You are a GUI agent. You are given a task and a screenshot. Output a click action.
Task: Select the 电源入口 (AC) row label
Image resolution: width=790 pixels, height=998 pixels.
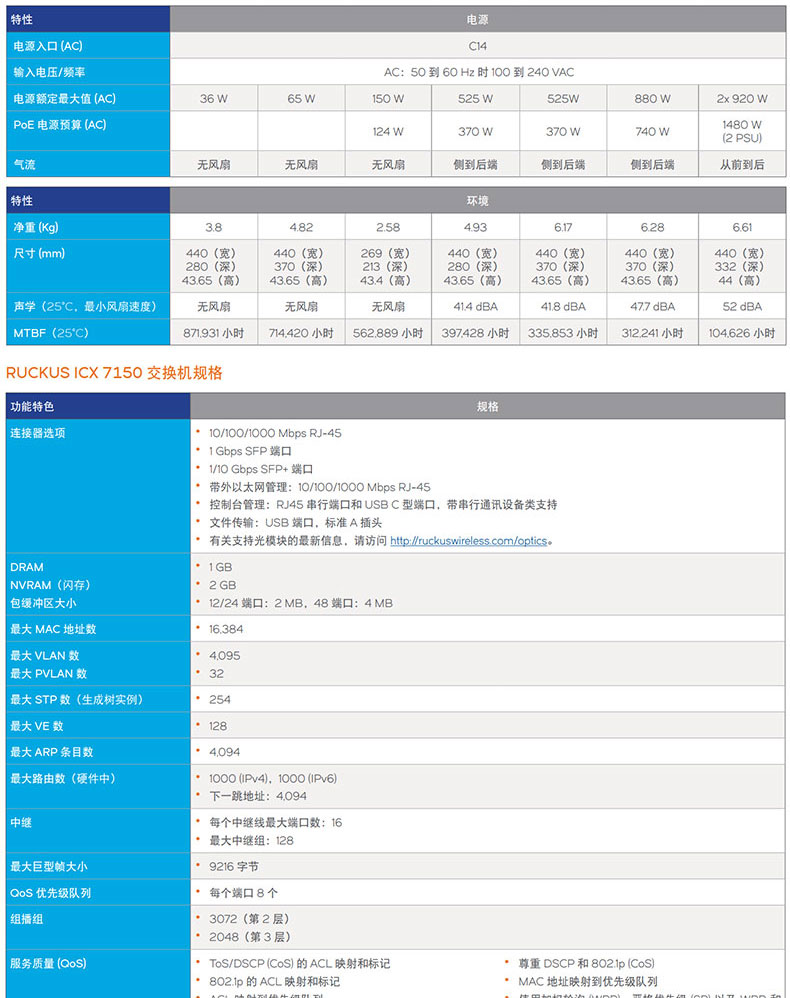click(x=48, y=46)
